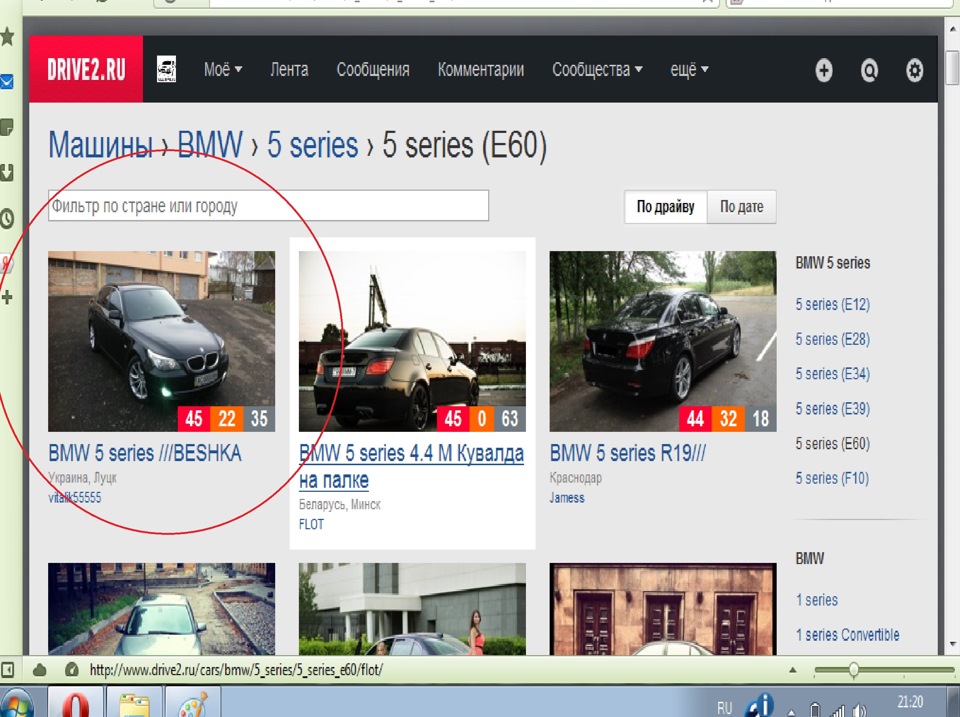Click the plus icon in Opera sidebar
This screenshot has width=960, height=717.
point(7,298)
